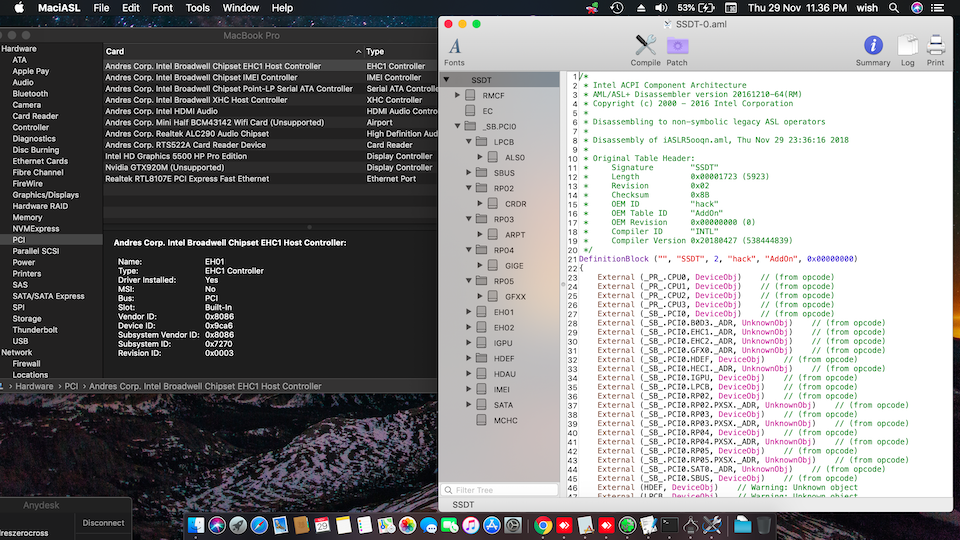The height and width of the screenshot is (540, 960).
Task: Open Calendar from the Dock
Action: pos(322,525)
